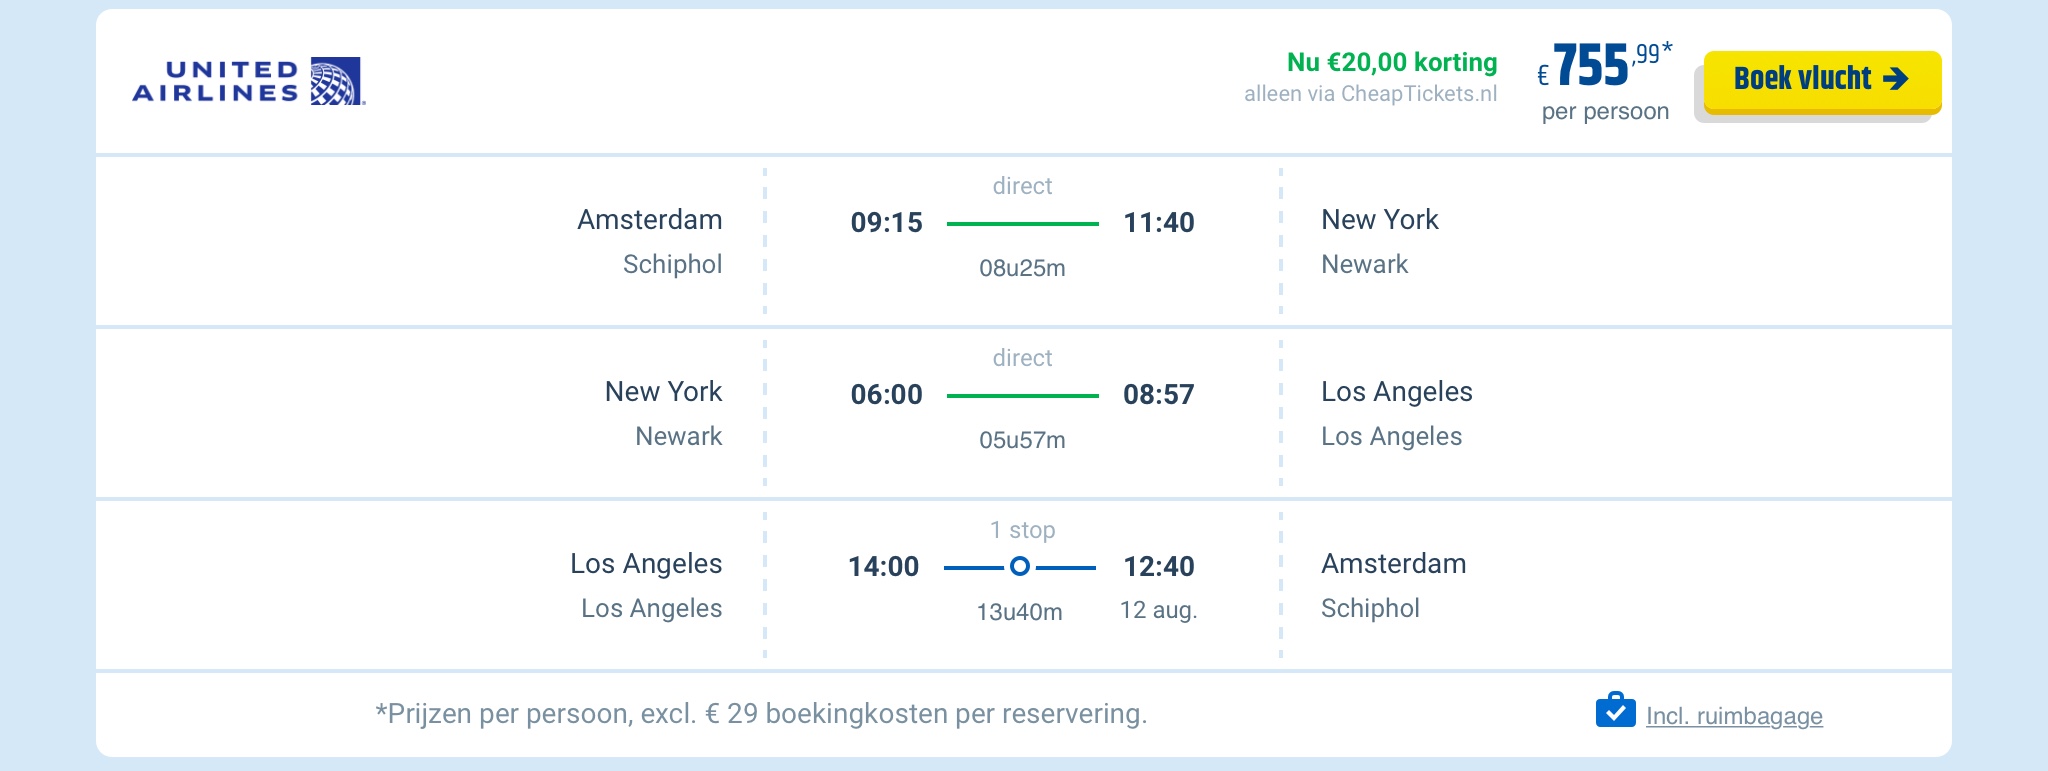Select the 06:00 Newark departure time
The height and width of the screenshot is (771, 2048).
point(886,394)
